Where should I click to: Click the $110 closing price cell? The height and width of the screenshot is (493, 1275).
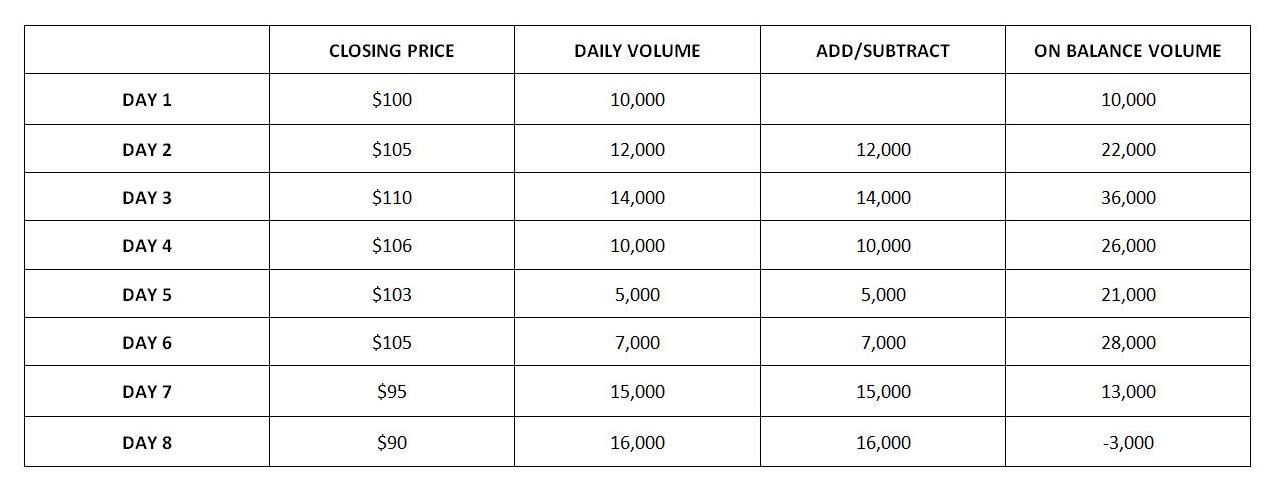pos(391,198)
